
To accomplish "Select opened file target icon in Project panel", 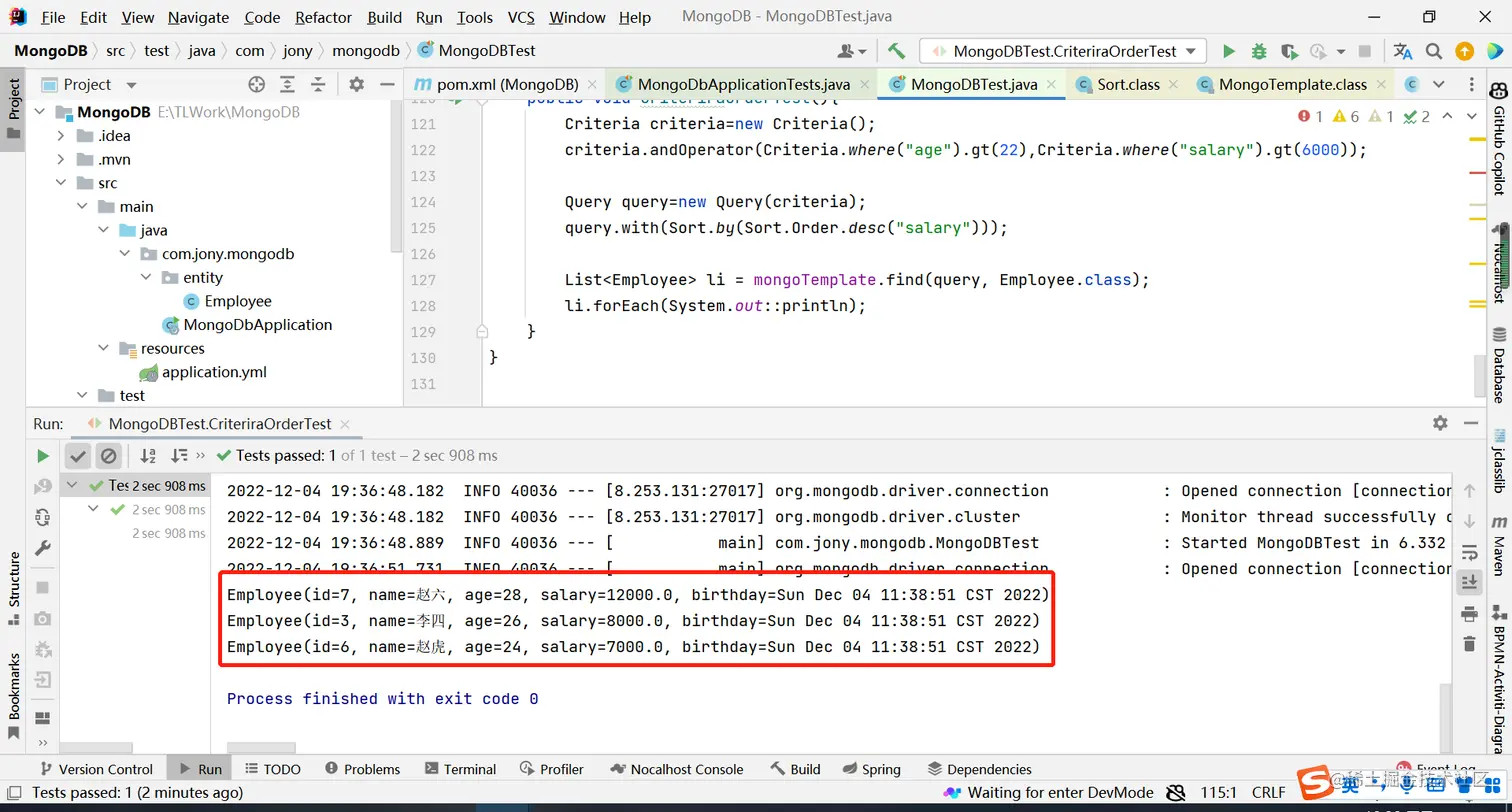I will coord(256,85).
